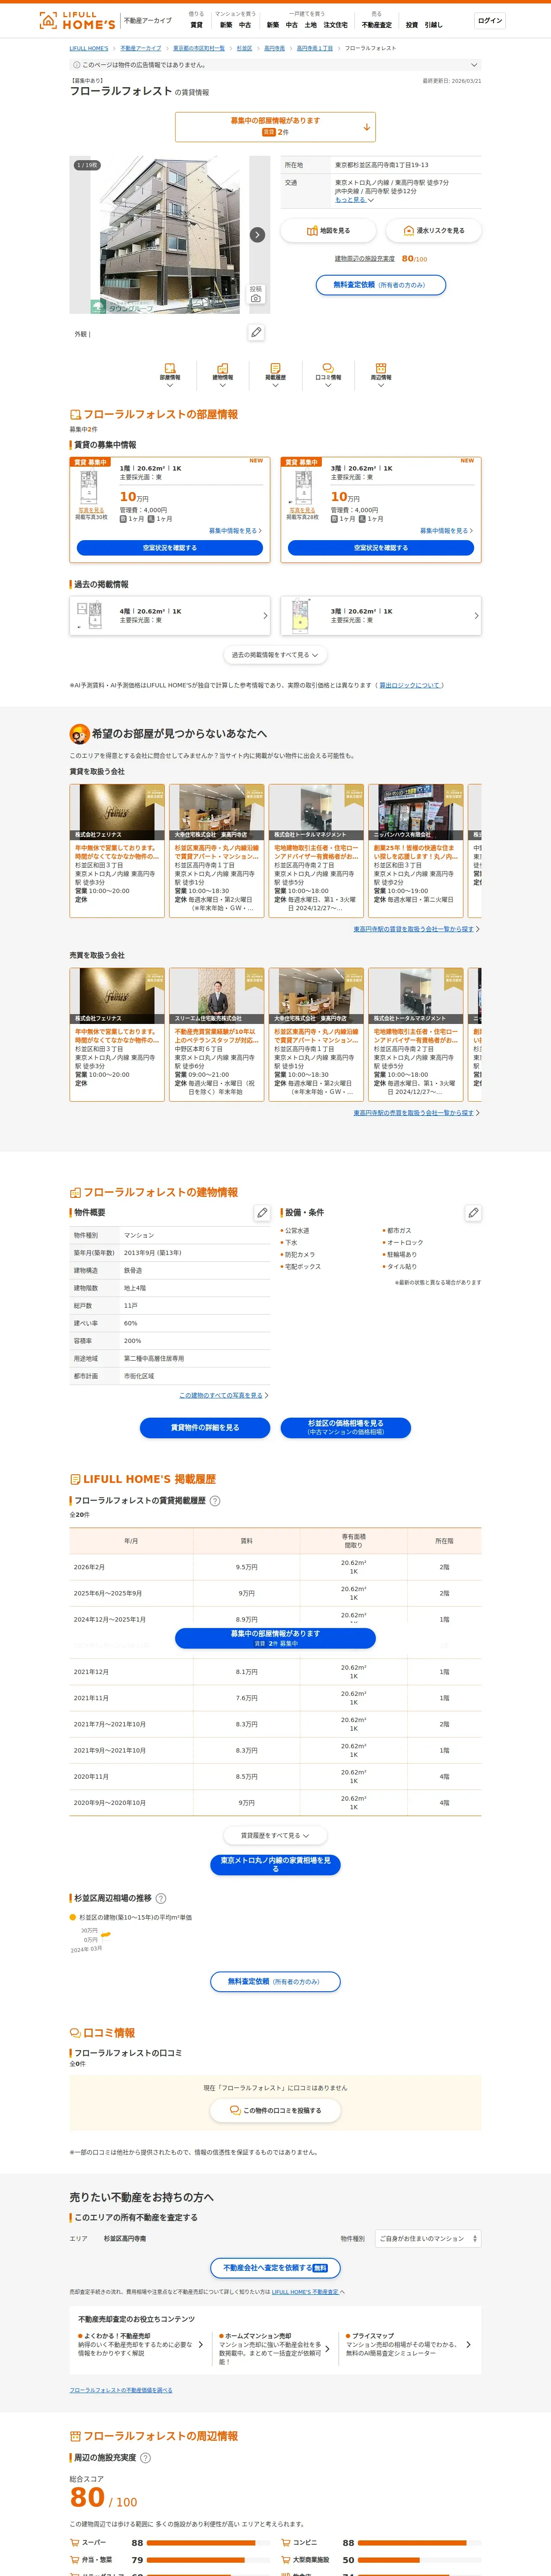Click the ログイン button
Screen dimensions: 551x2576
[490, 20]
